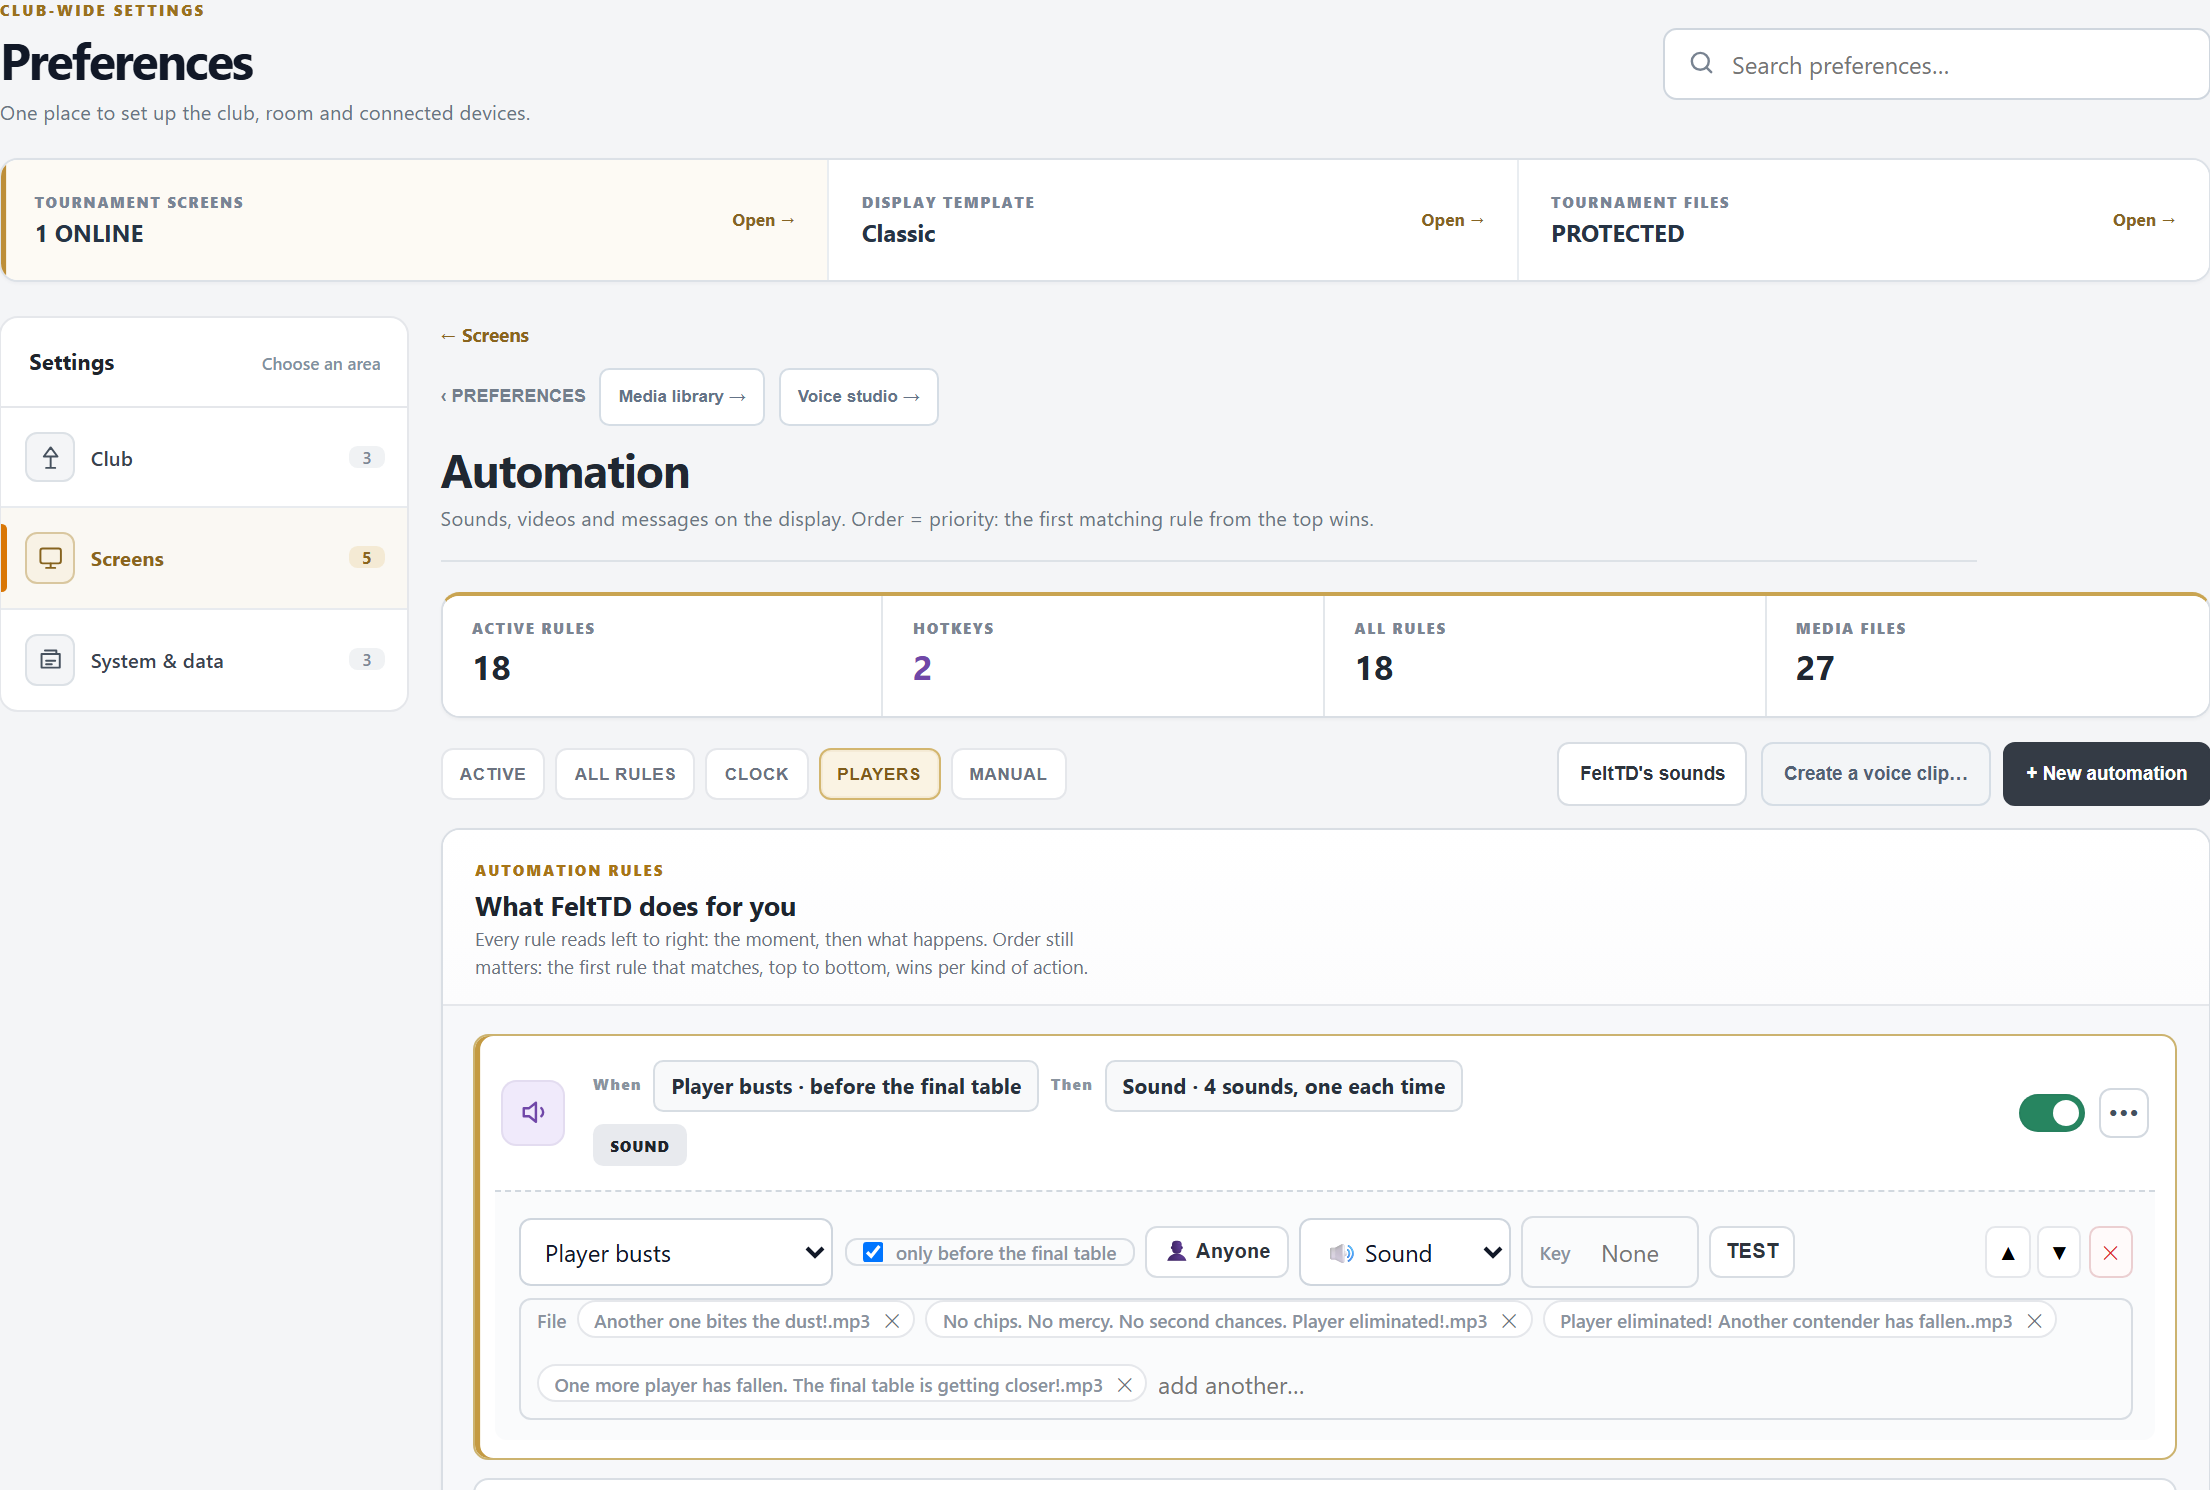This screenshot has width=2210, height=1490.
Task: Select the CLOCK filter tab
Action: click(x=757, y=774)
